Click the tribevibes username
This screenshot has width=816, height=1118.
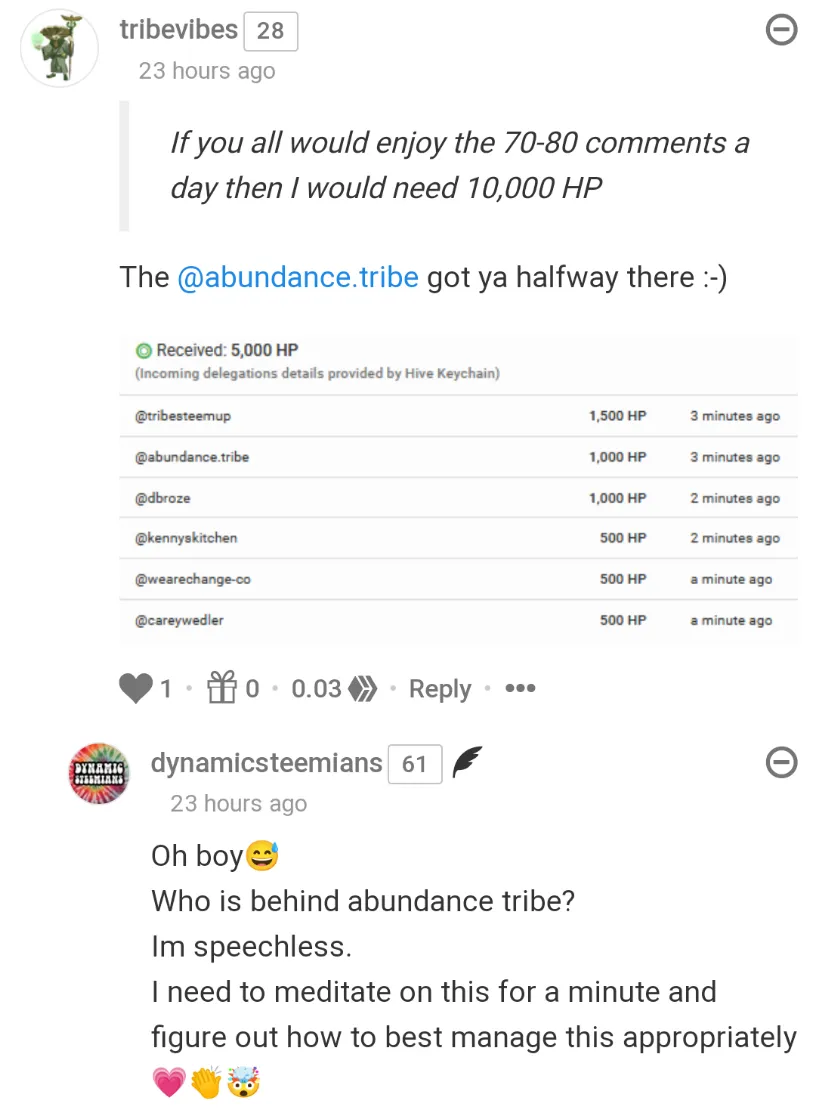[x=178, y=30]
